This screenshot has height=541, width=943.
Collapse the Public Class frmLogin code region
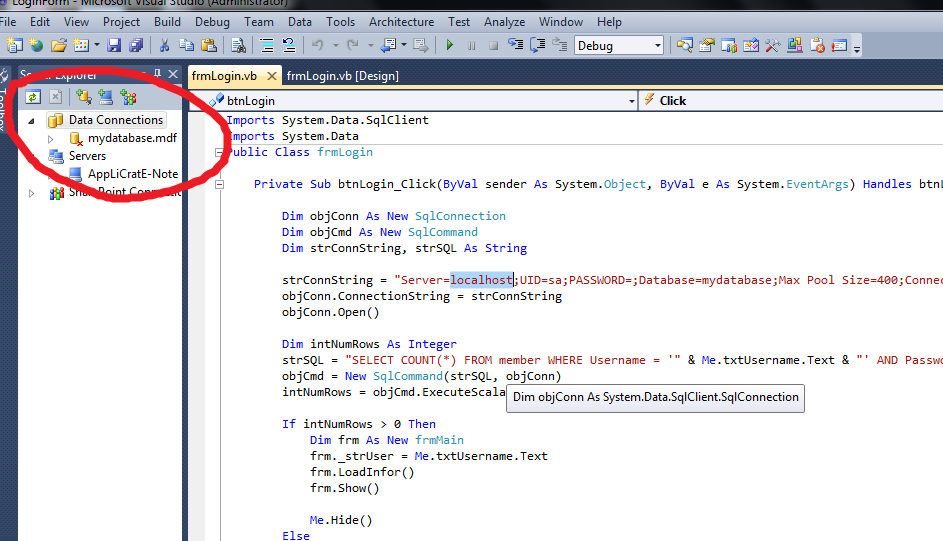(220, 153)
